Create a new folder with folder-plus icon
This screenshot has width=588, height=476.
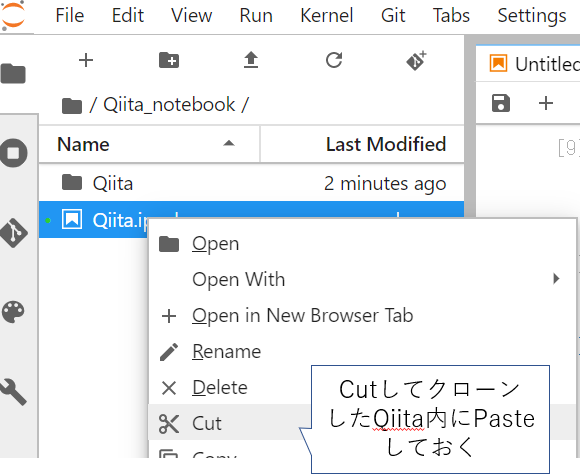coord(169,60)
